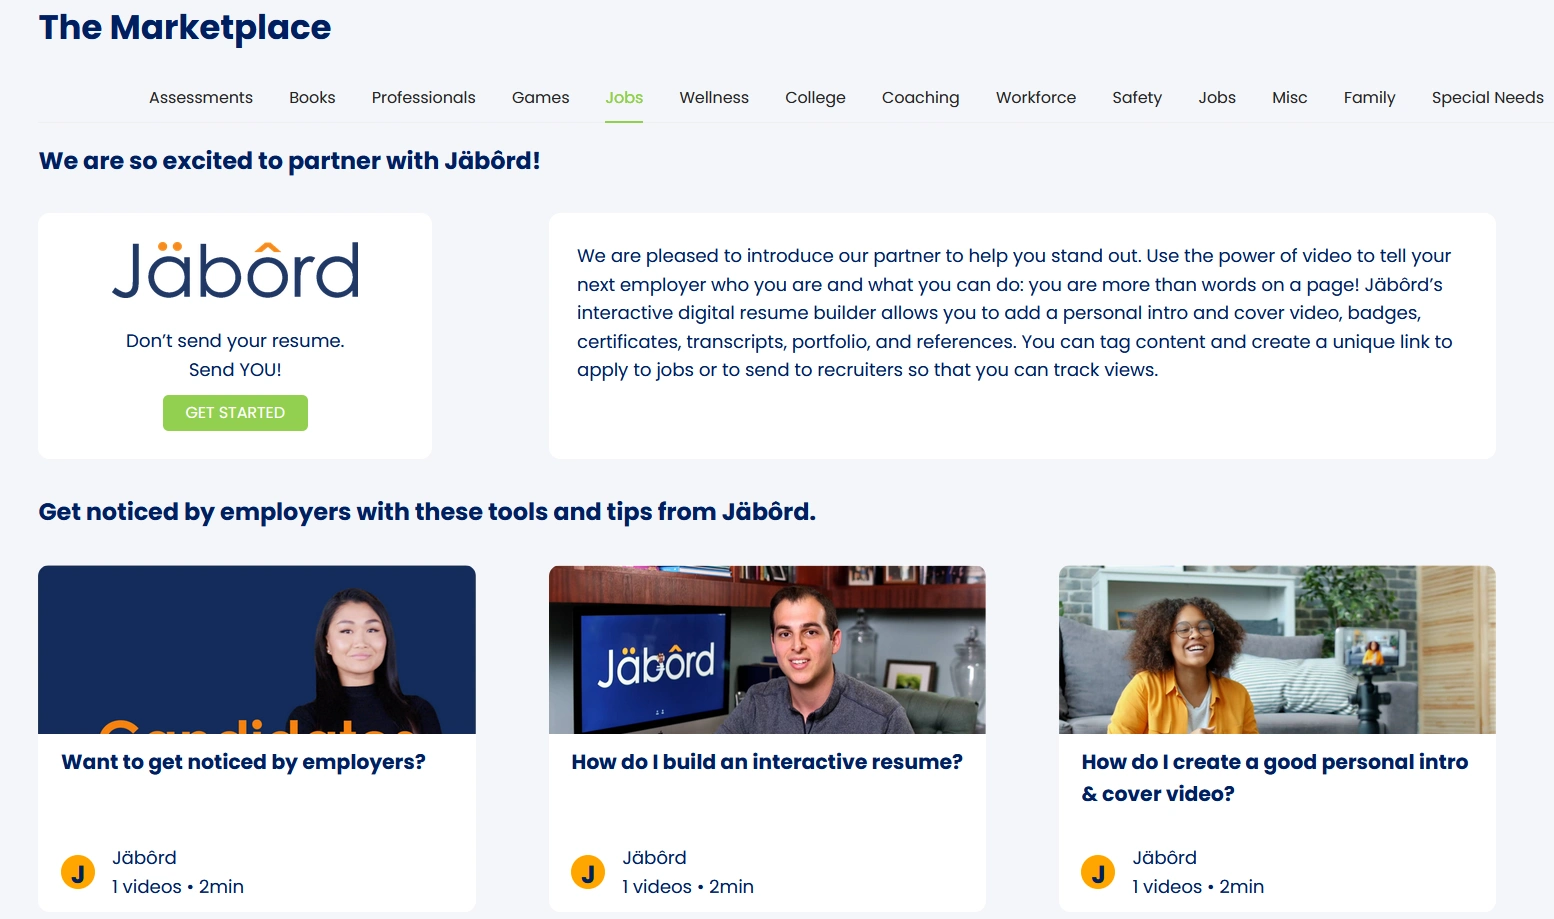Click the Jobs tab between Safety and Misc

tap(1217, 98)
